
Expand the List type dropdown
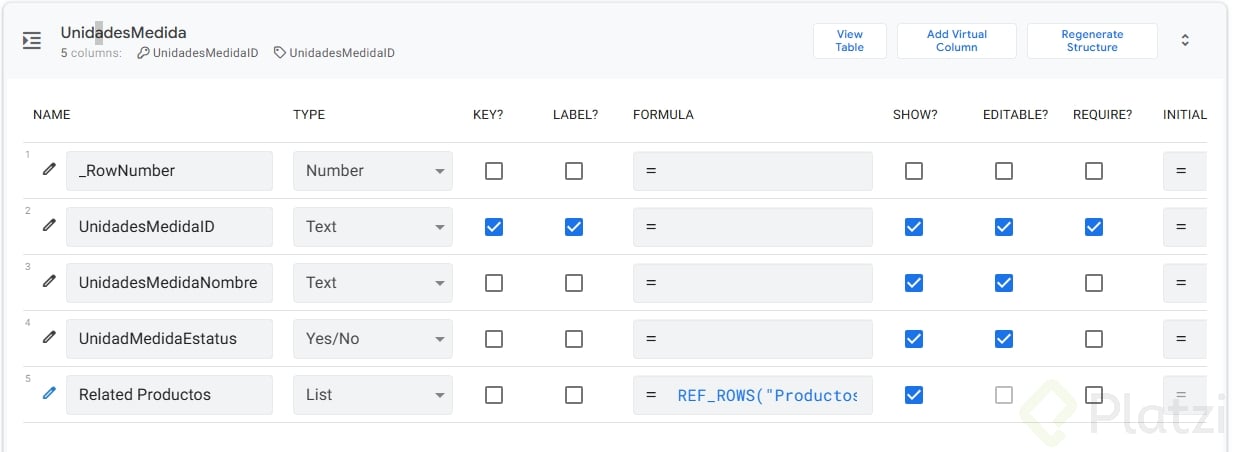(373, 395)
